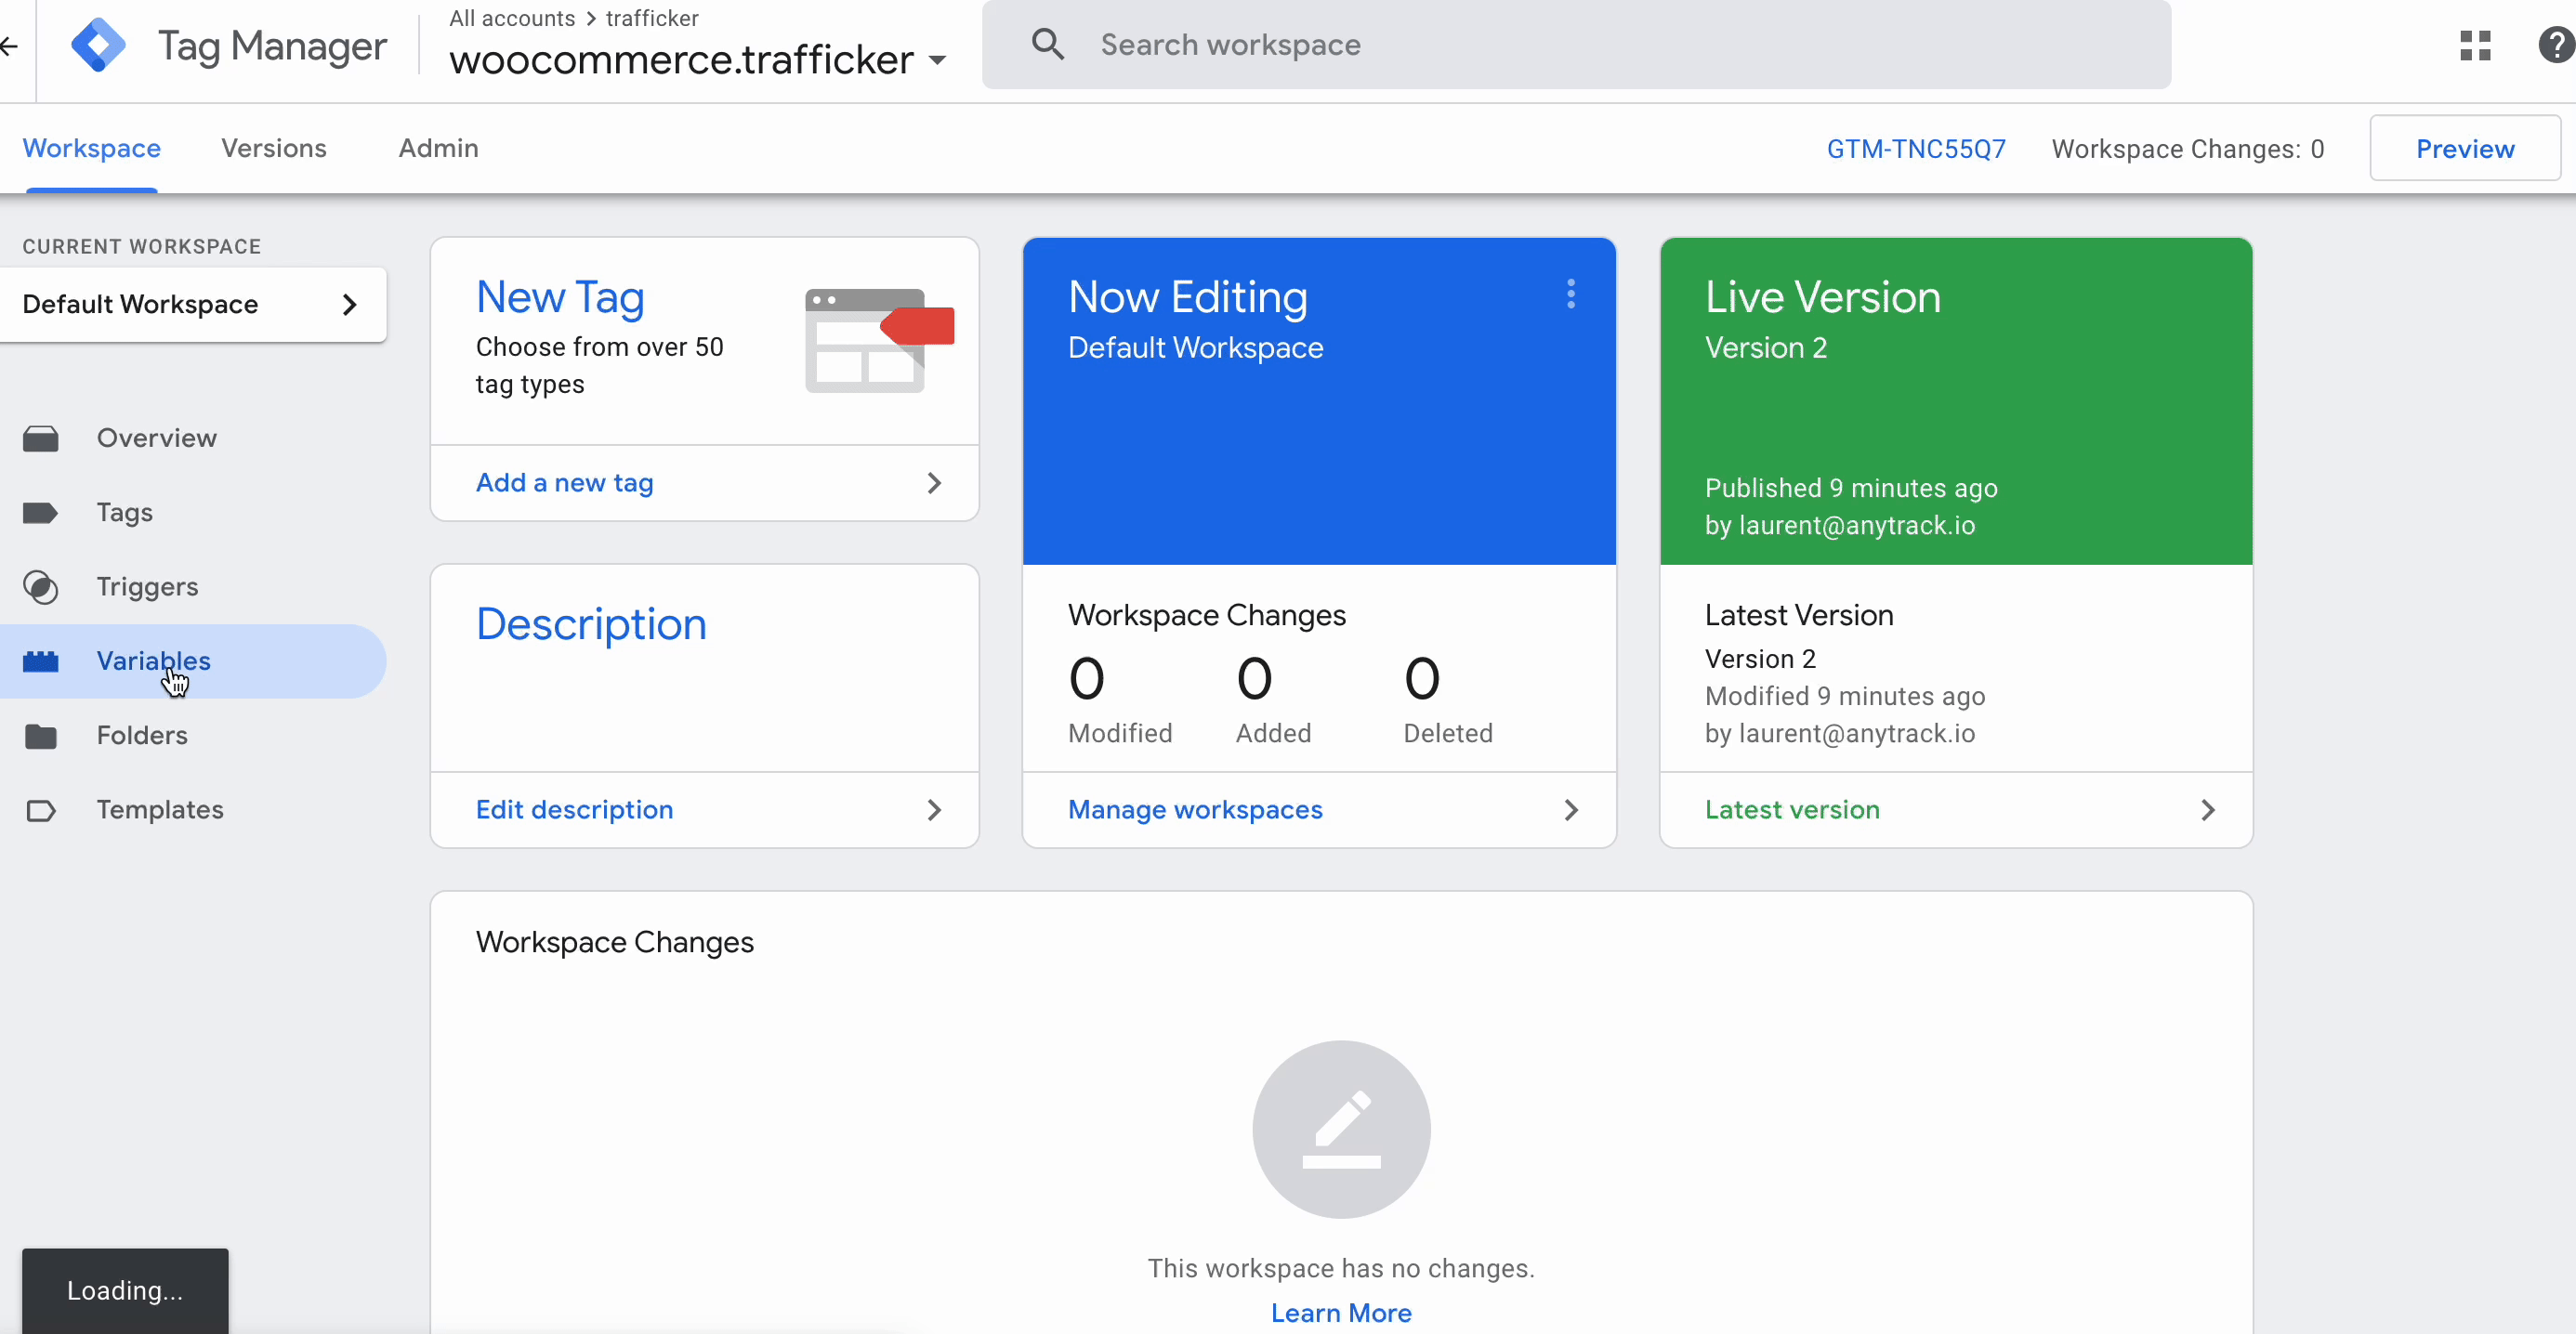Click the GTM-TNC55Q7 container ID link
This screenshot has width=2576, height=1334.
tap(1916, 149)
